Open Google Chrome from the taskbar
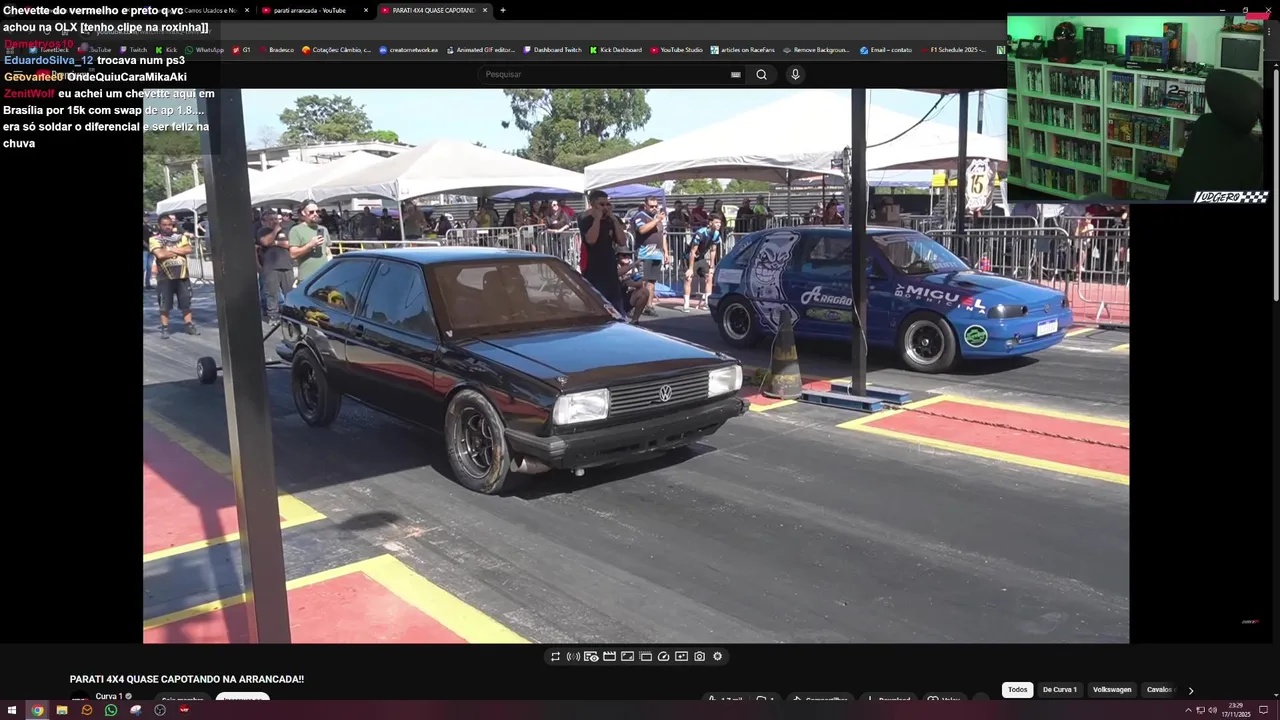 click(37, 710)
